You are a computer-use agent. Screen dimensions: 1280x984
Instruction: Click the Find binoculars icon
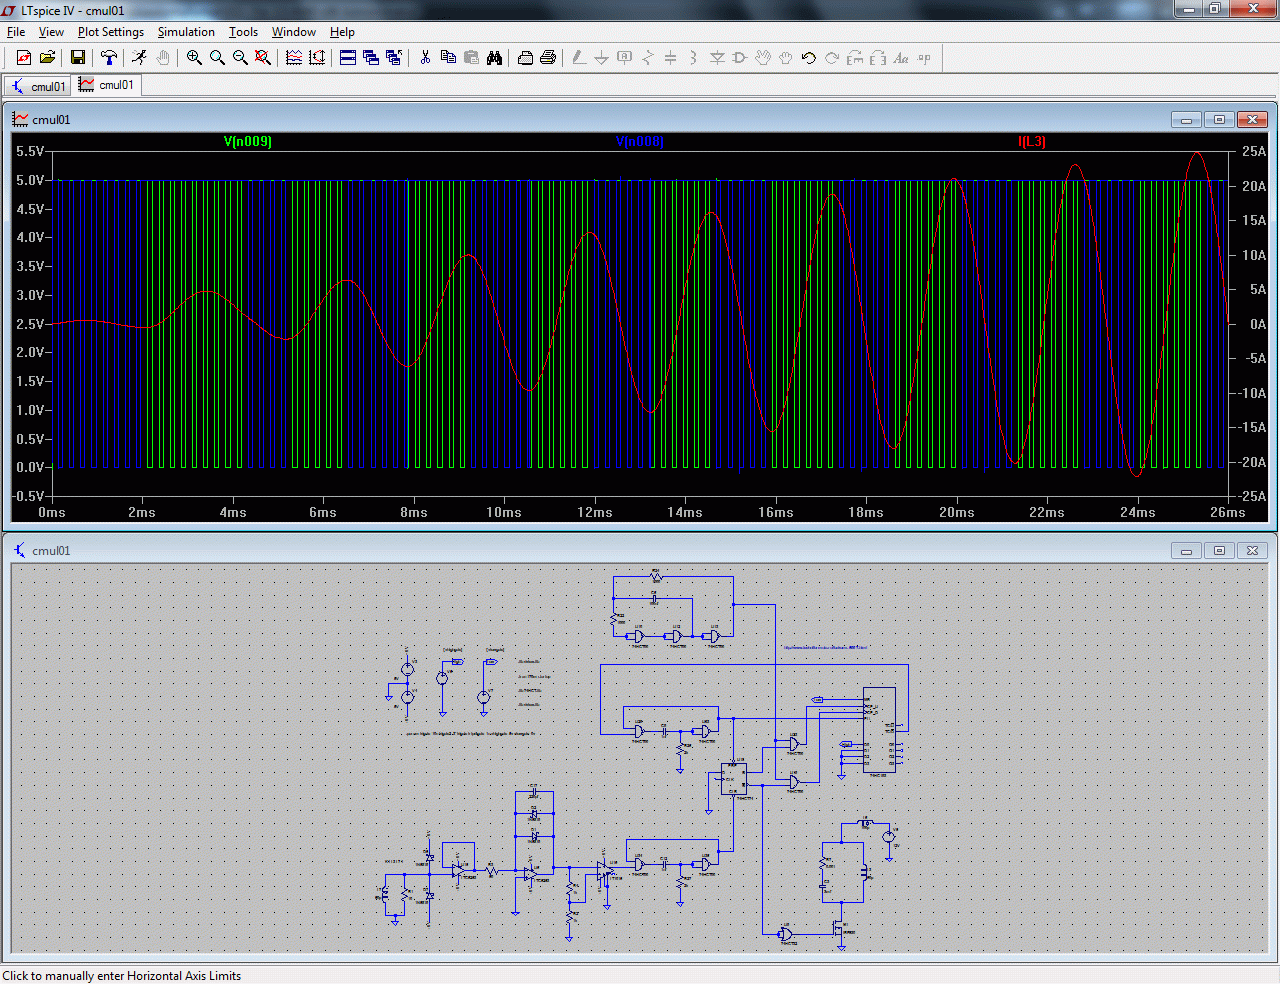coord(494,58)
